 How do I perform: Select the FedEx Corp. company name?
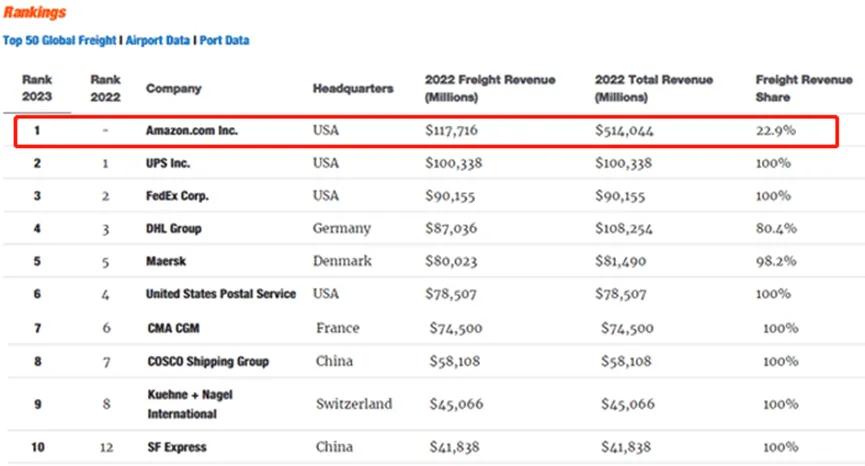[x=177, y=196]
